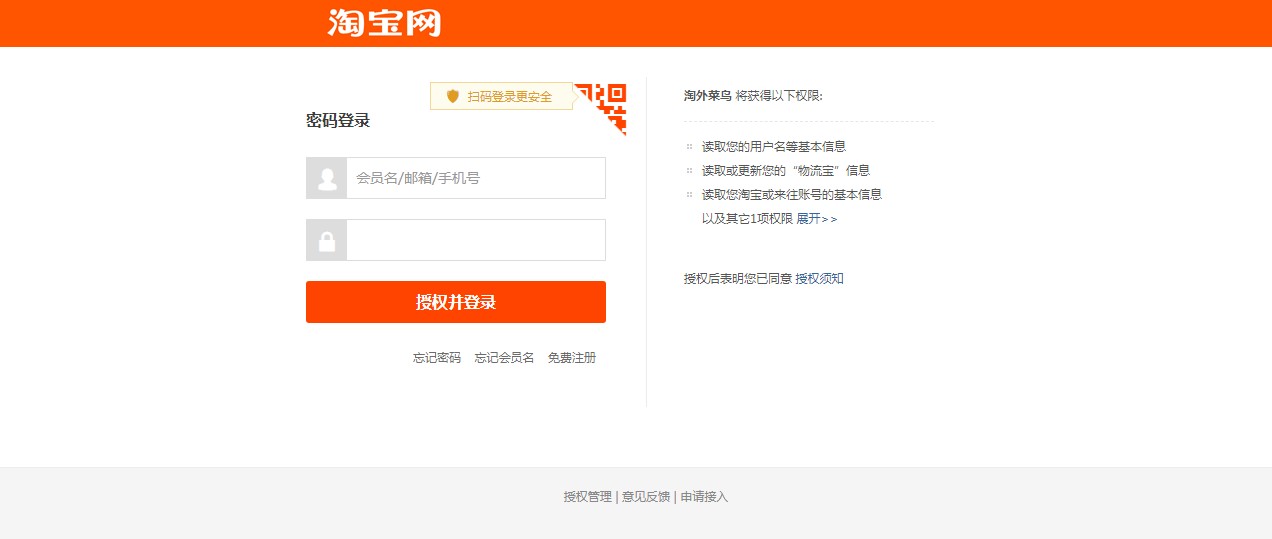The height and width of the screenshot is (539, 1272).
Task: Click permission text 读取或更新您的"物流宝"信息
Action: [786, 171]
